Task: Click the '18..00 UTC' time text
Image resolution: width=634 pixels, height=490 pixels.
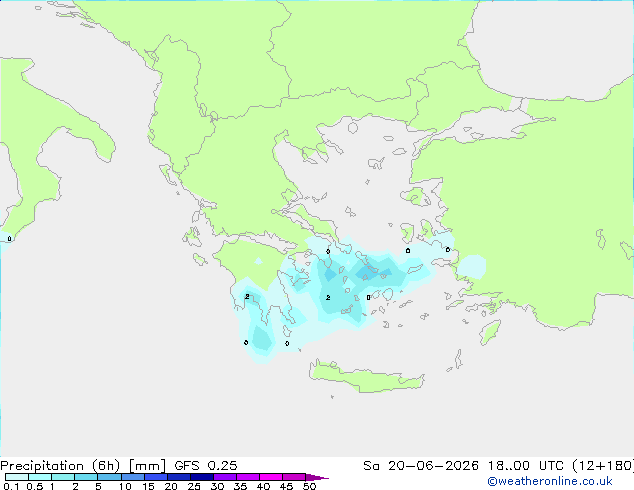Action: [x=526, y=466]
